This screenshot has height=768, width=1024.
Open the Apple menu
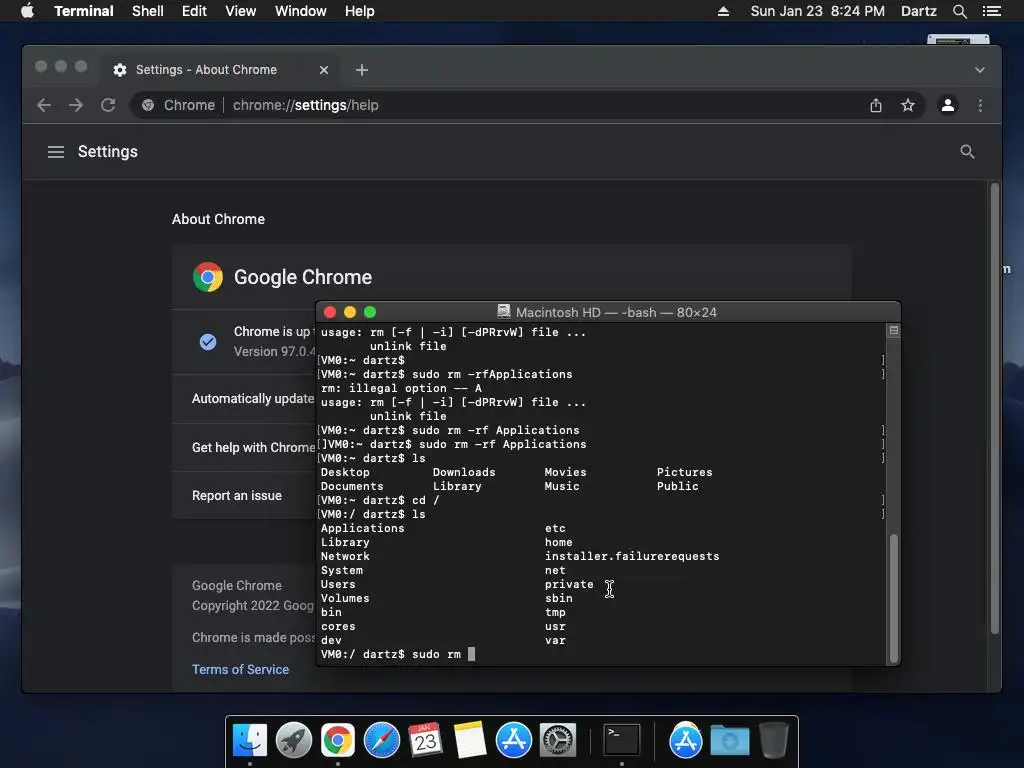point(27,11)
